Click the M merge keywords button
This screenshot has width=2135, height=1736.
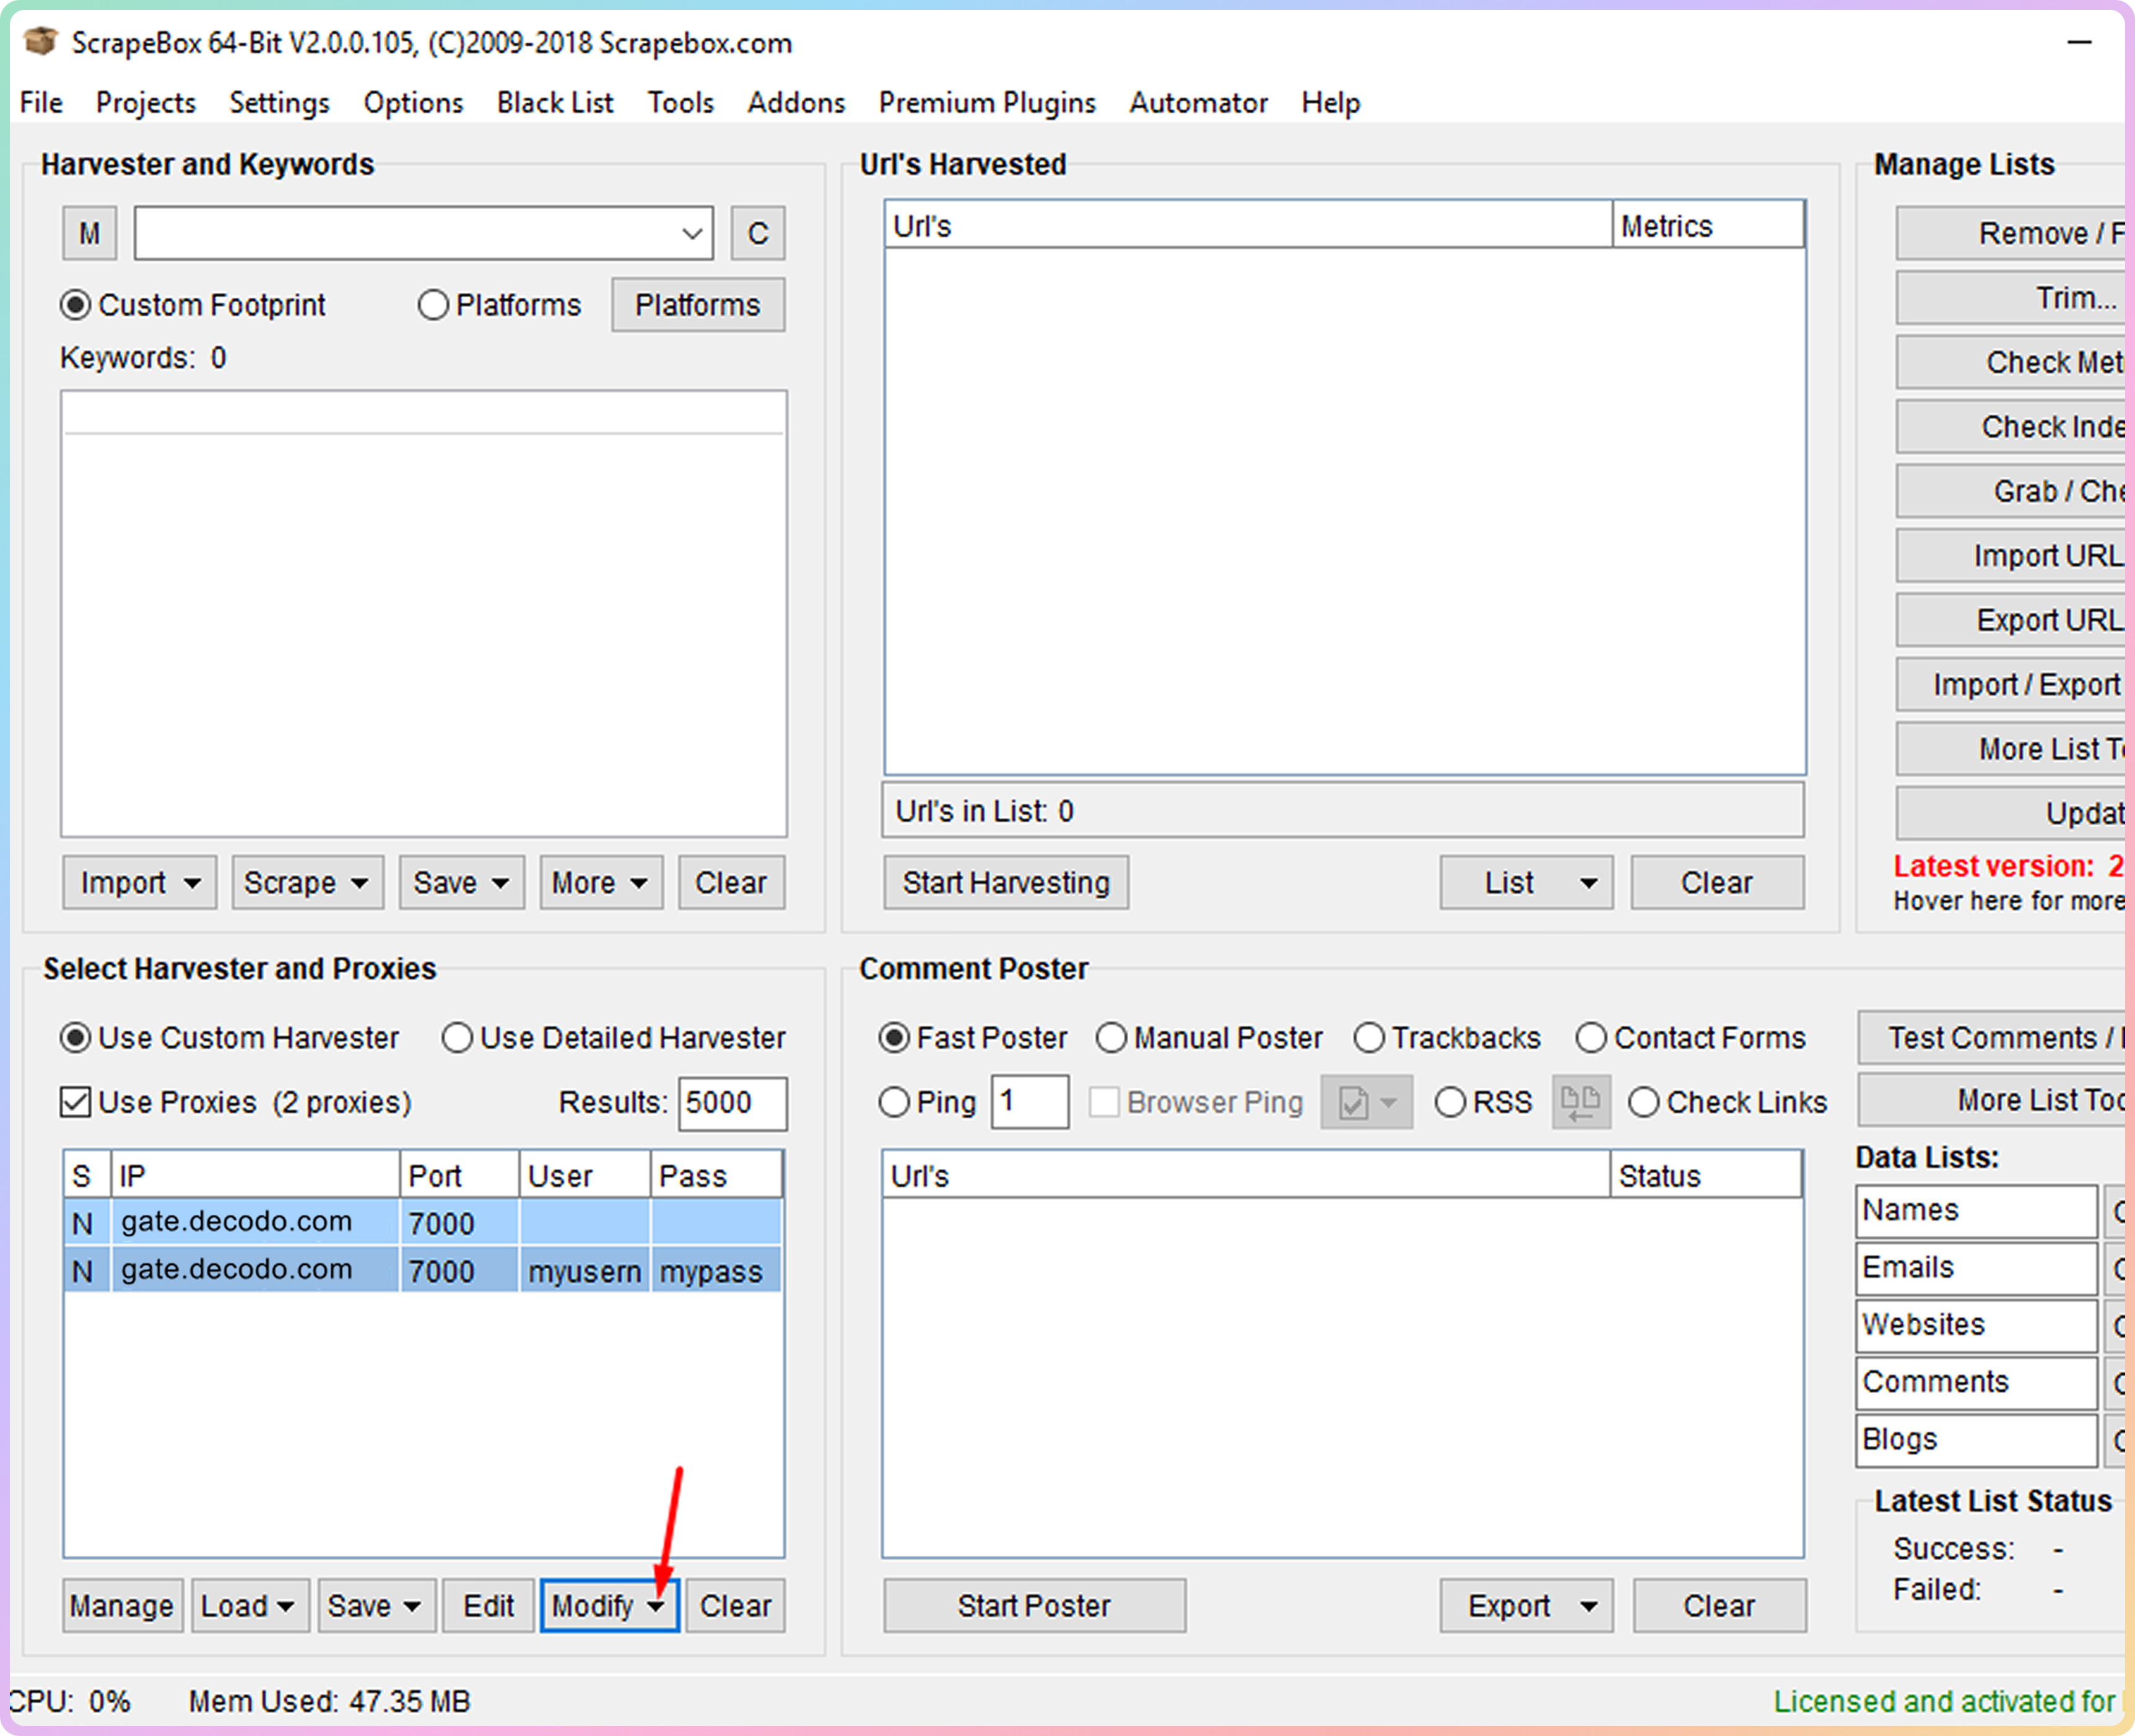coord(89,233)
